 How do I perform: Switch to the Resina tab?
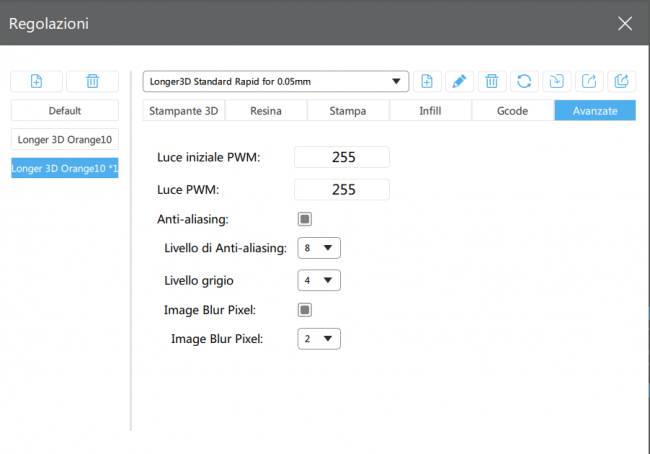coord(265,111)
